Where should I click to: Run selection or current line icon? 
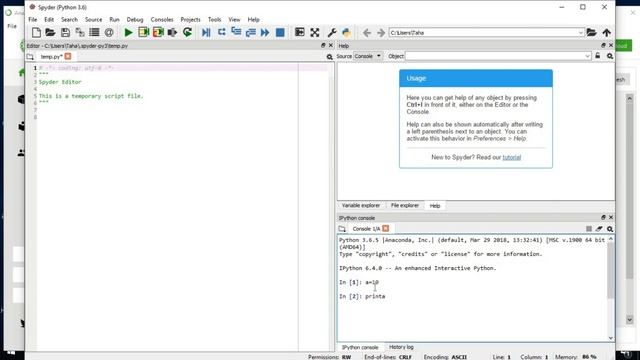(172, 32)
